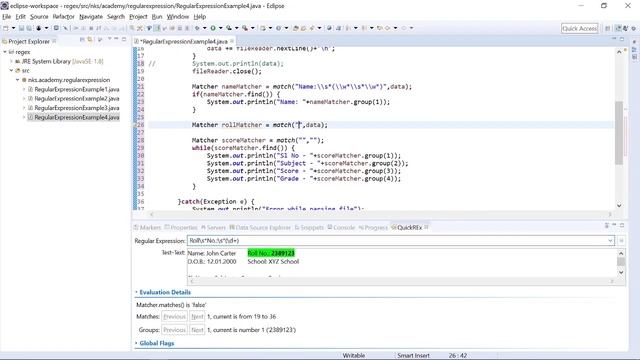
Task: Click the editor vertical scrollbar thumb
Action: click(619, 133)
